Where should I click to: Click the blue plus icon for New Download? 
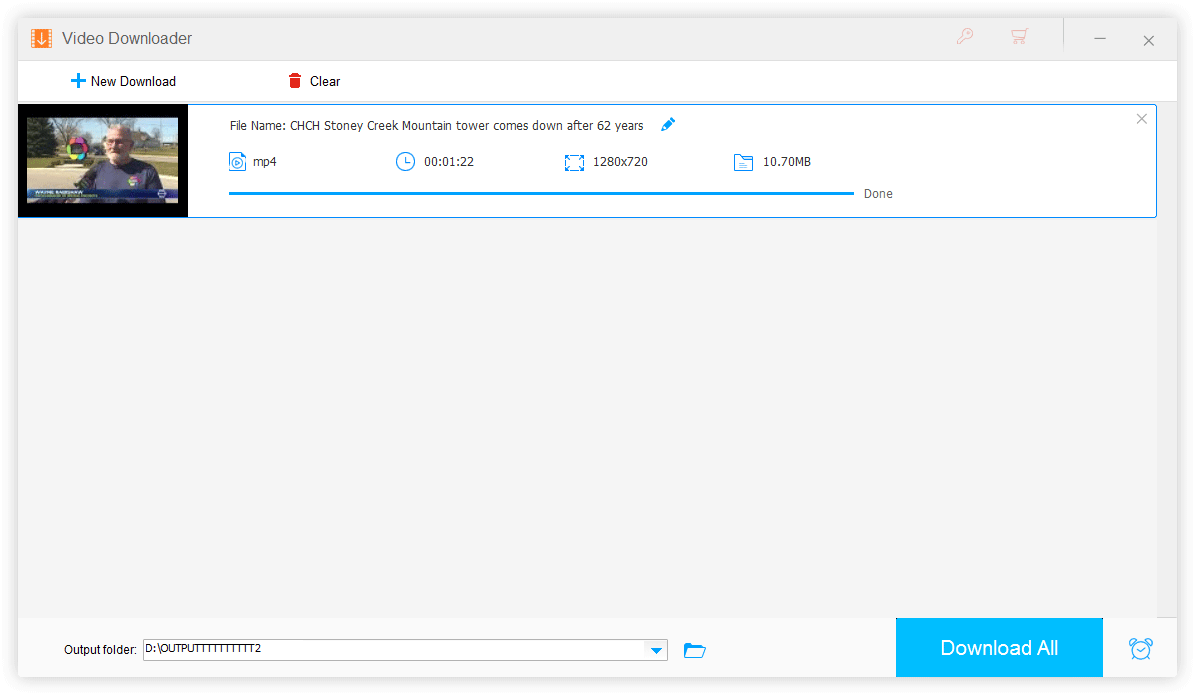[78, 81]
